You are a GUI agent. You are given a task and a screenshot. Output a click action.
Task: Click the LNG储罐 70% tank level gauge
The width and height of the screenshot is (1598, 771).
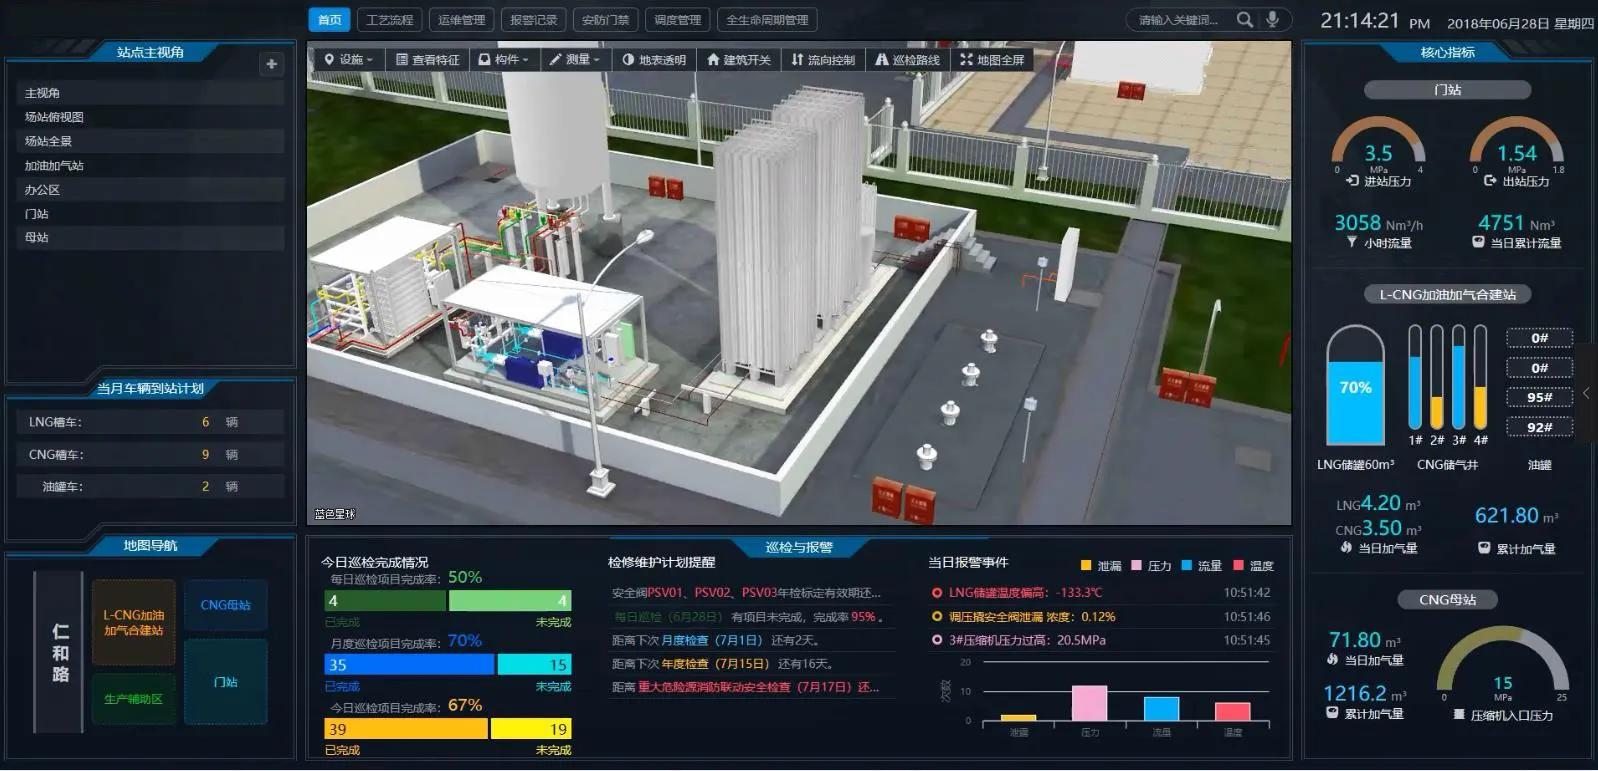pyautogui.click(x=1355, y=387)
